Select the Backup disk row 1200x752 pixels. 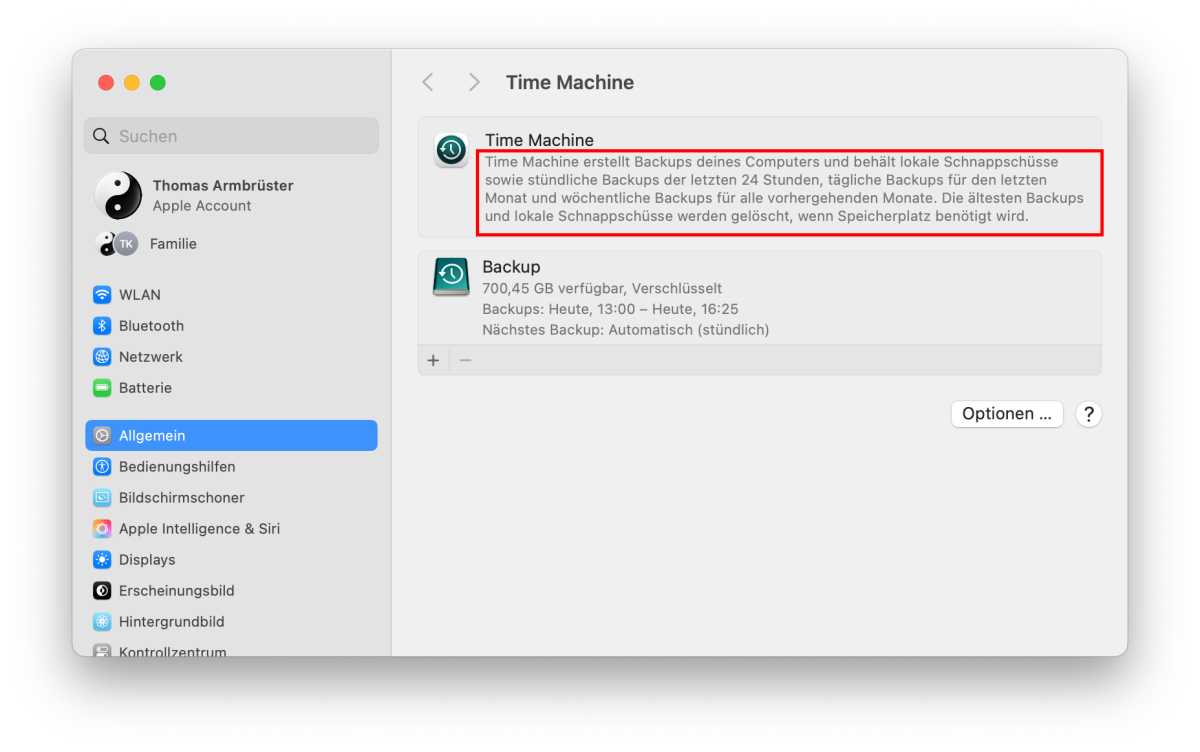(760, 298)
